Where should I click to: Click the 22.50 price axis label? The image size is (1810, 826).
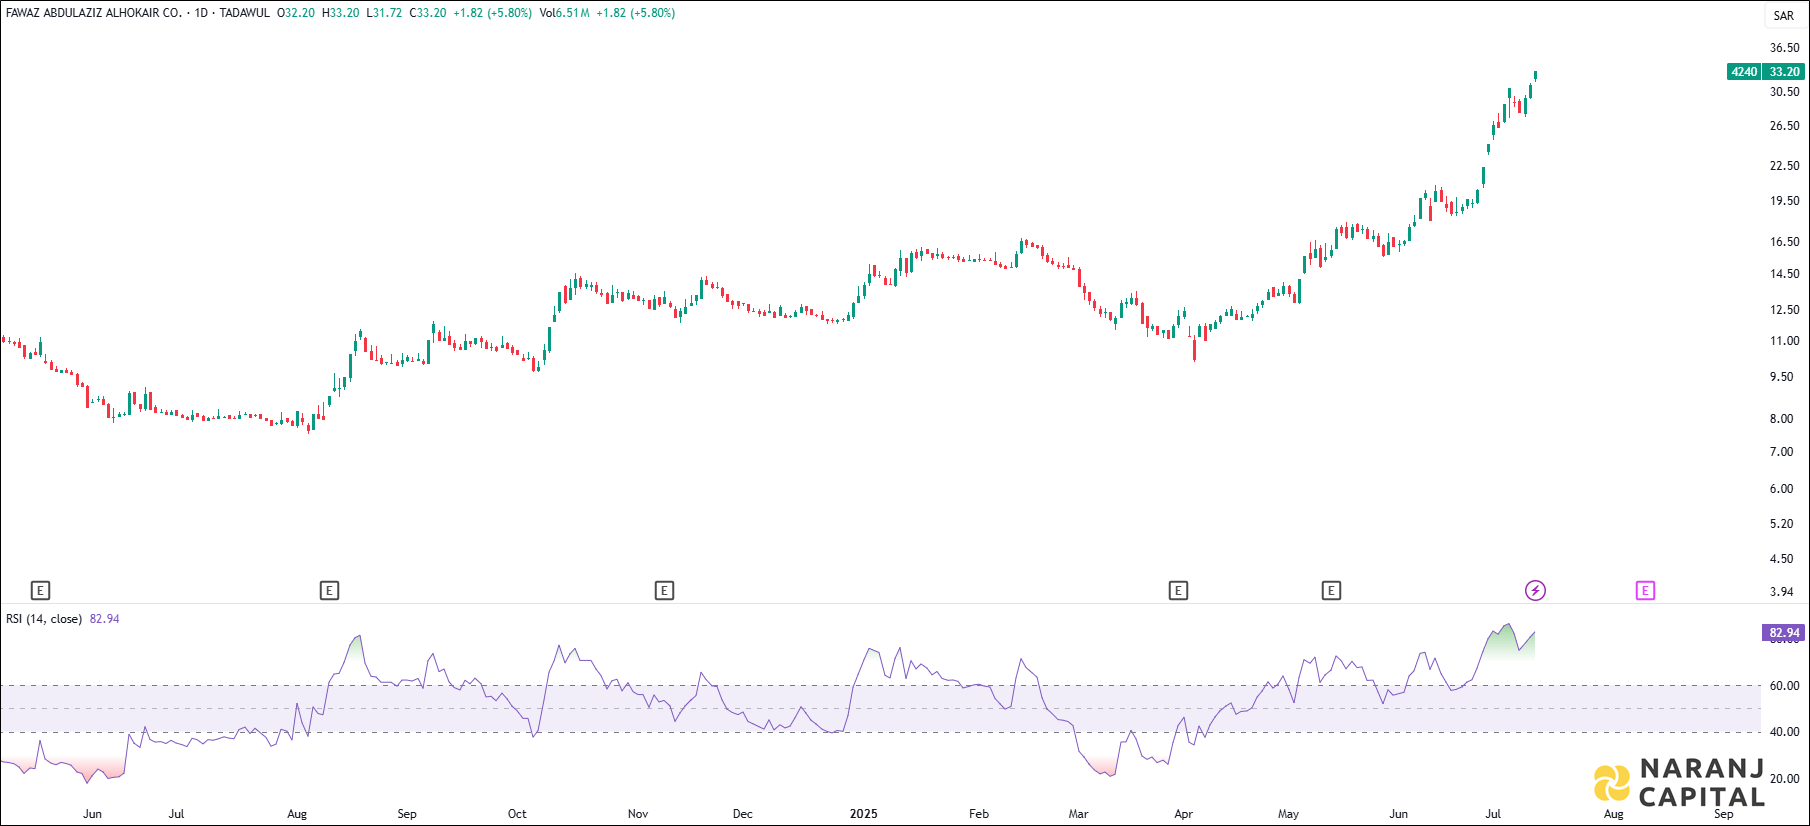pyautogui.click(x=1784, y=166)
